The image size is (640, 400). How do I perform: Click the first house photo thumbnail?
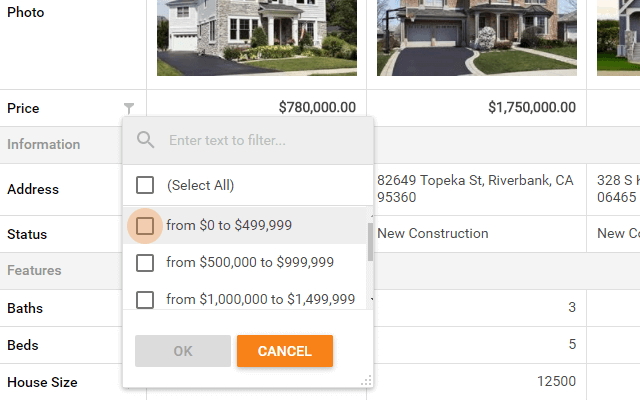(256, 38)
